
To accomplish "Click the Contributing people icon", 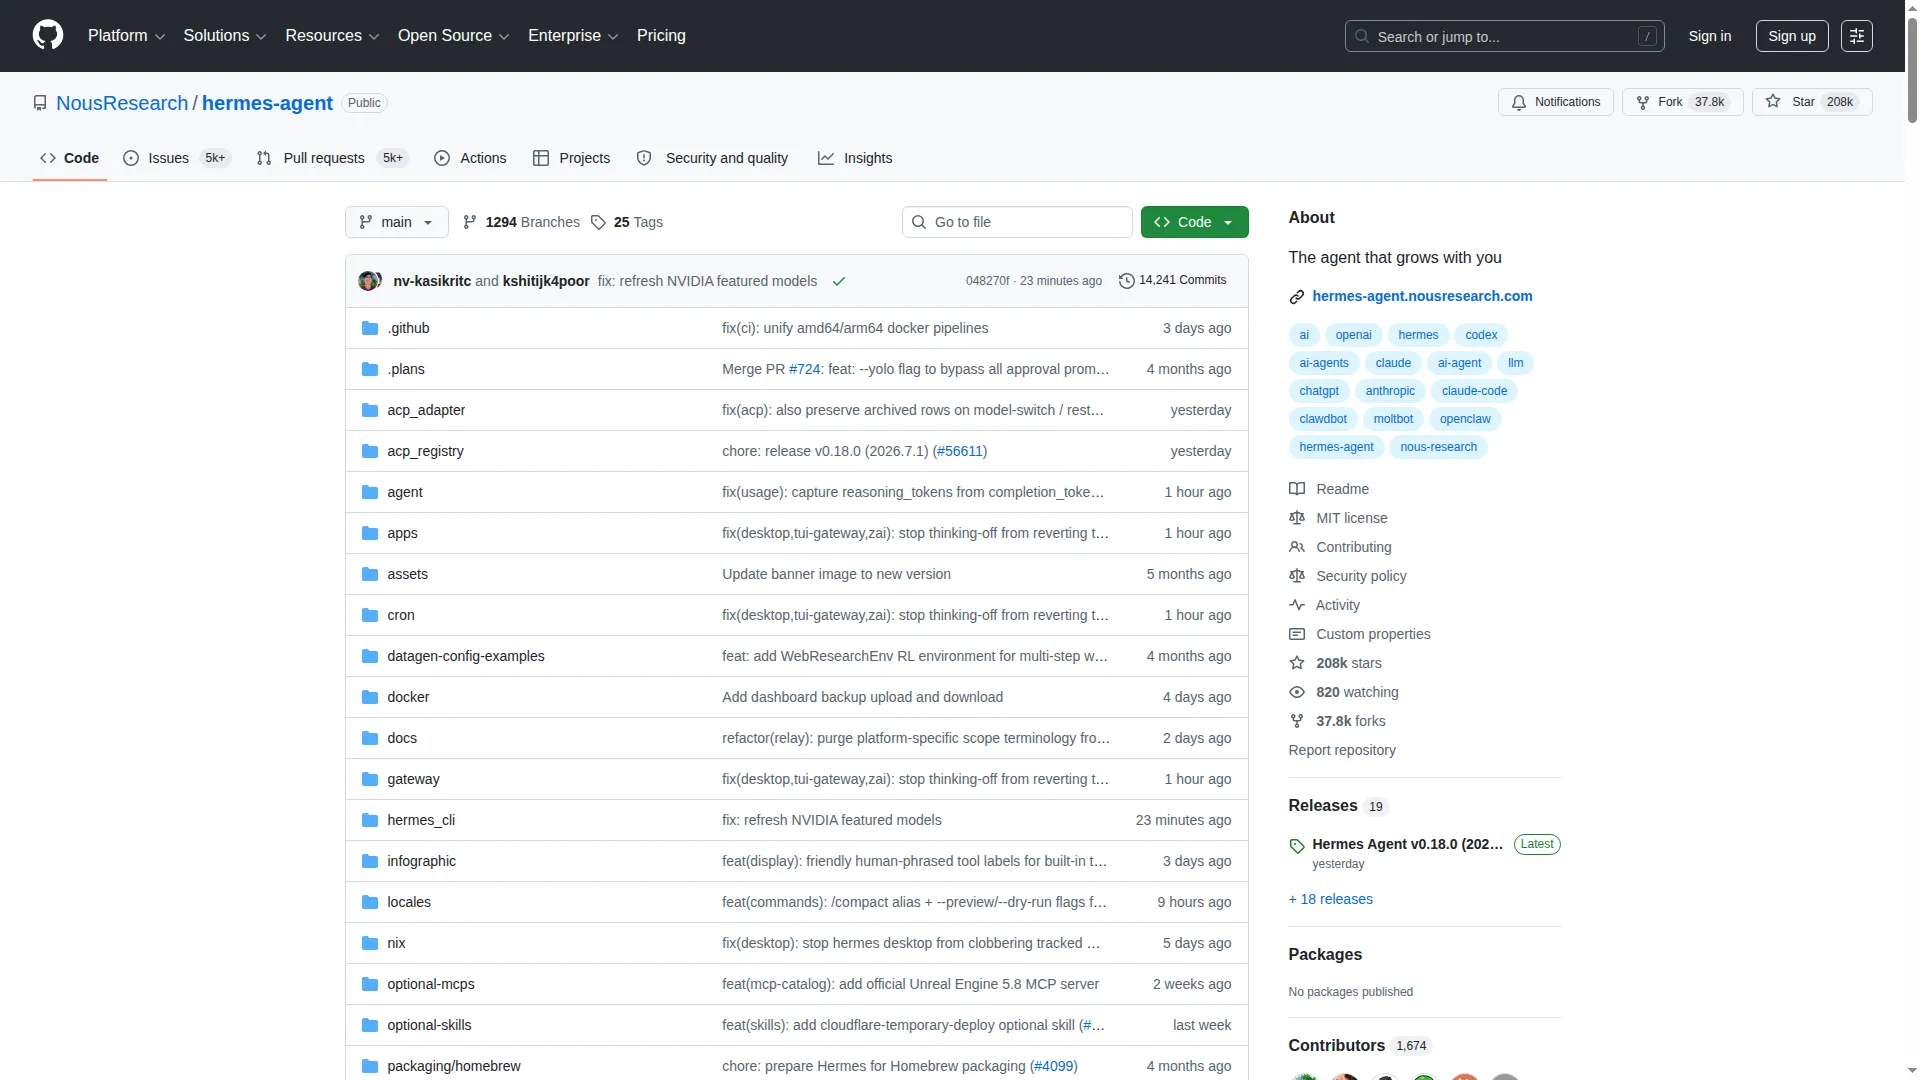I will coord(1297,547).
